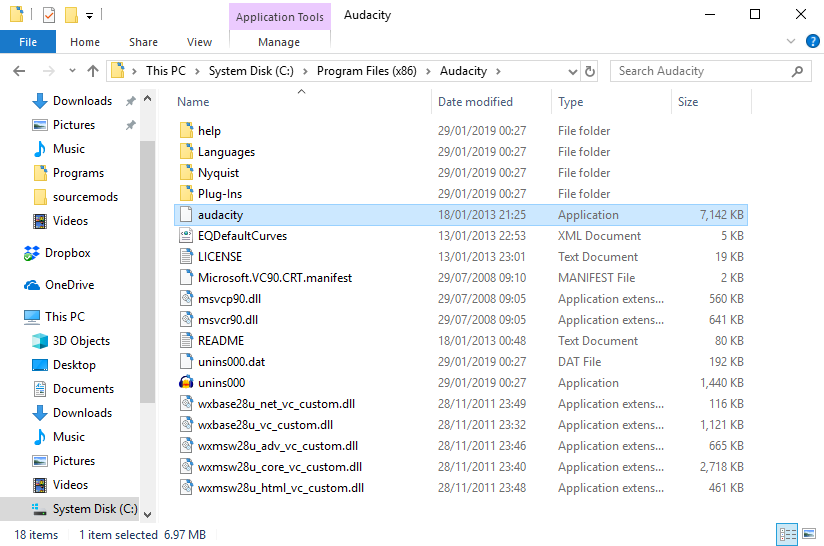Select the 3D Objects icon
824x546 pixels.
[40, 341]
